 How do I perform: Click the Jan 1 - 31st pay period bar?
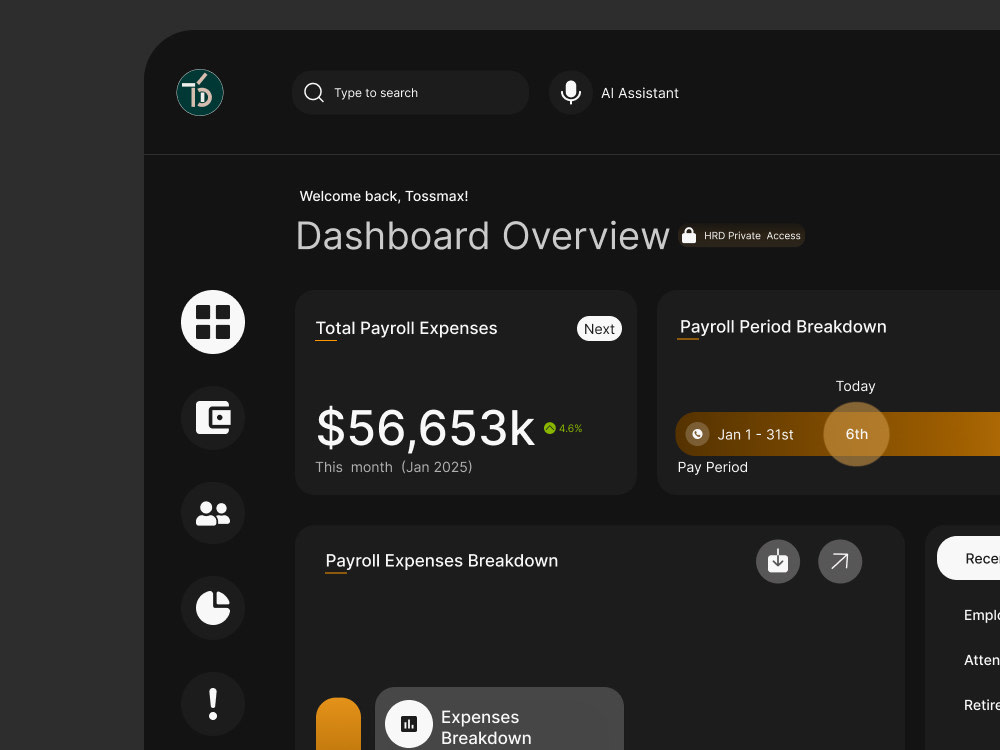tap(837, 434)
